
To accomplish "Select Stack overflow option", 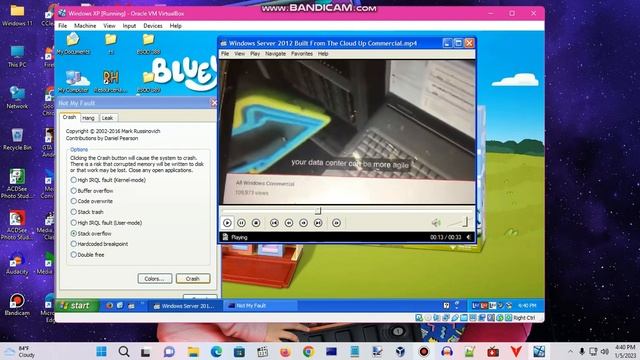I will (91, 233).
